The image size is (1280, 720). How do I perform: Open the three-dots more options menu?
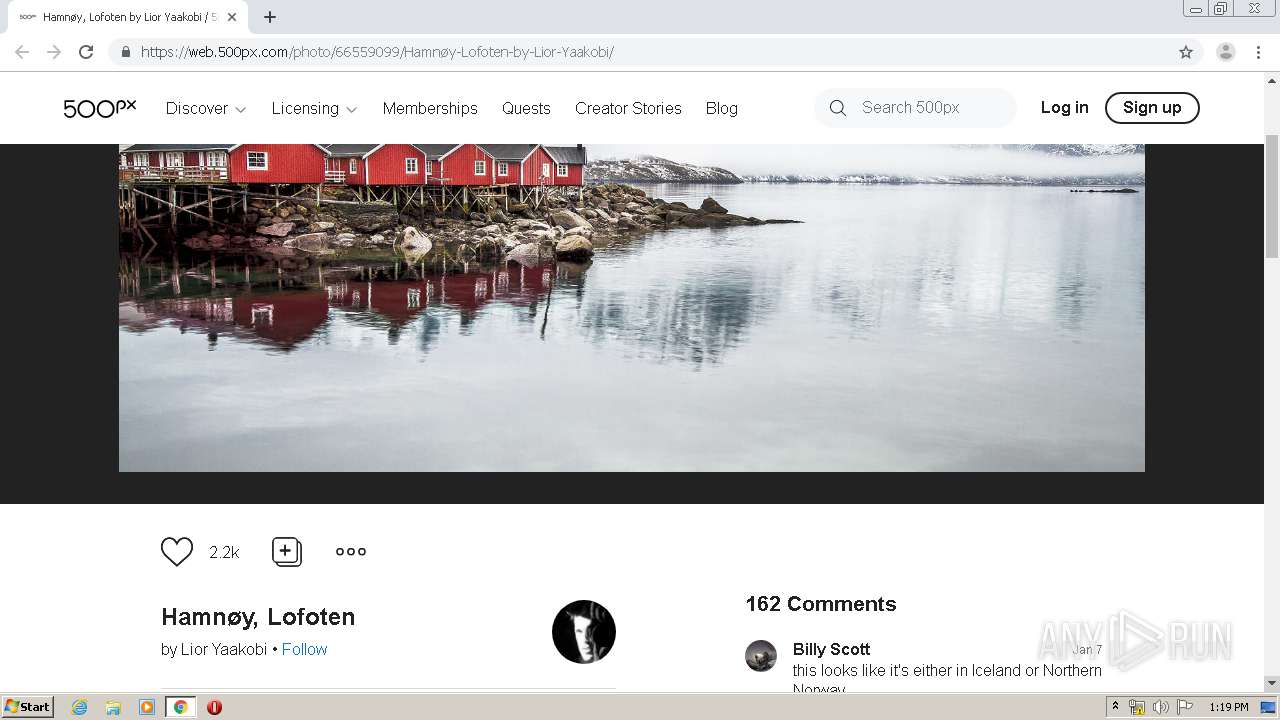(x=351, y=551)
